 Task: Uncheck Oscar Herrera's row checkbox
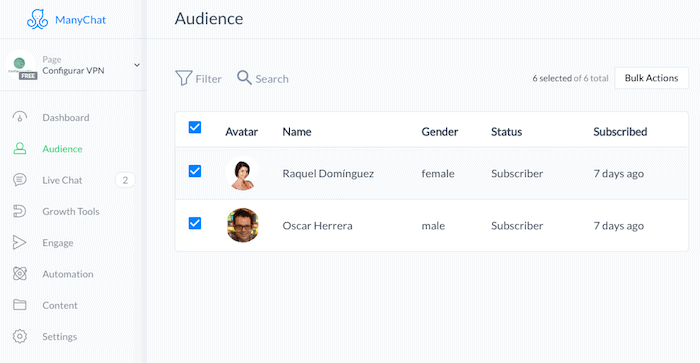[x=195, y=223]
